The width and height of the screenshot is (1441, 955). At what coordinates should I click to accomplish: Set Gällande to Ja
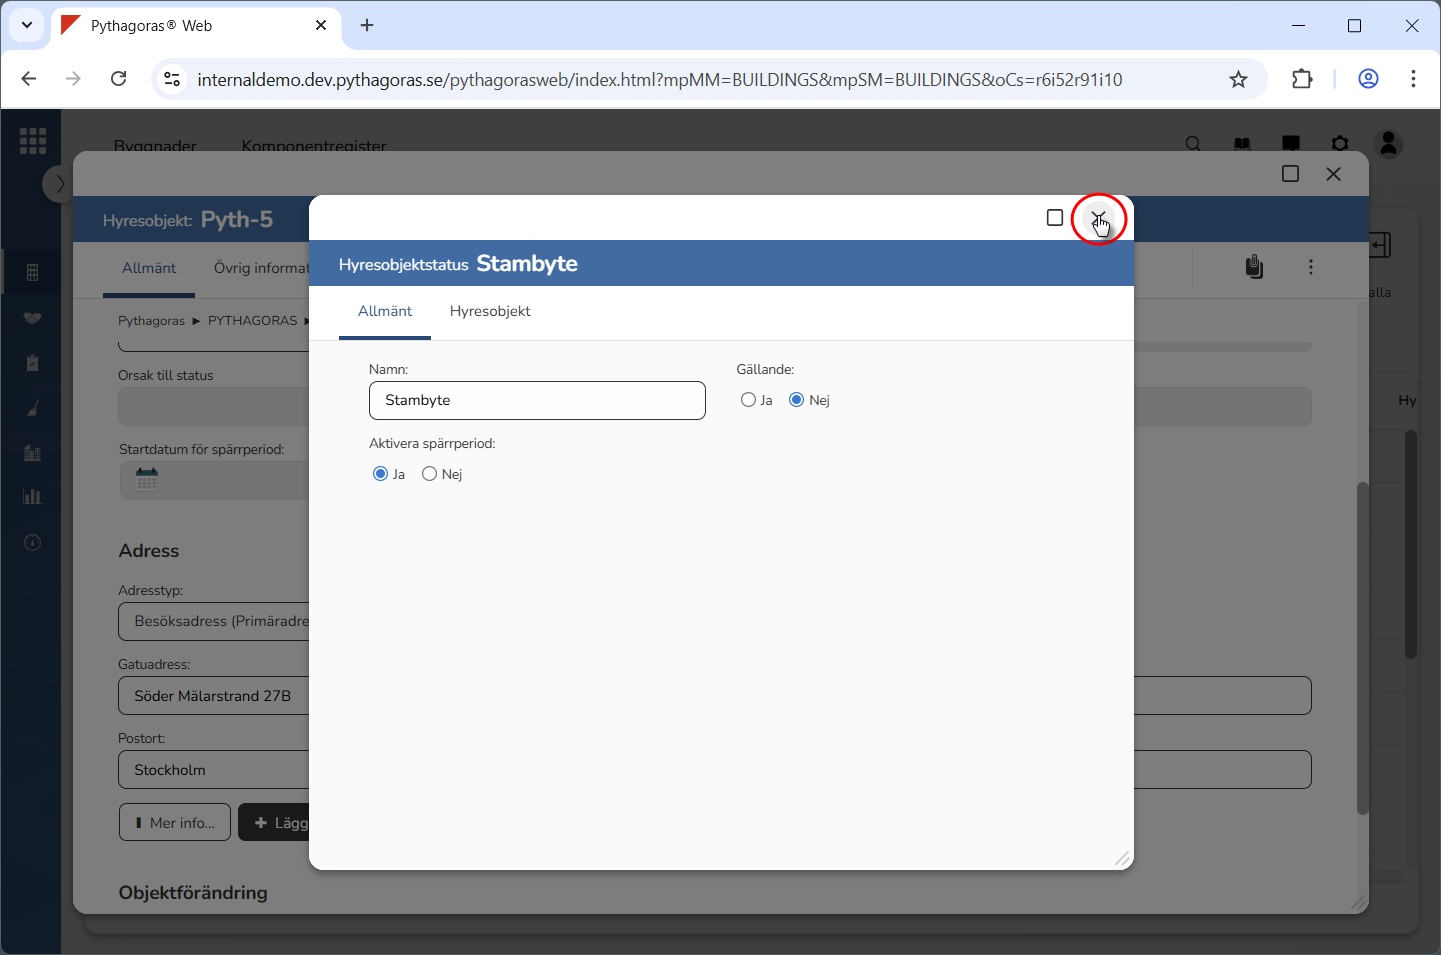(748, 400)
